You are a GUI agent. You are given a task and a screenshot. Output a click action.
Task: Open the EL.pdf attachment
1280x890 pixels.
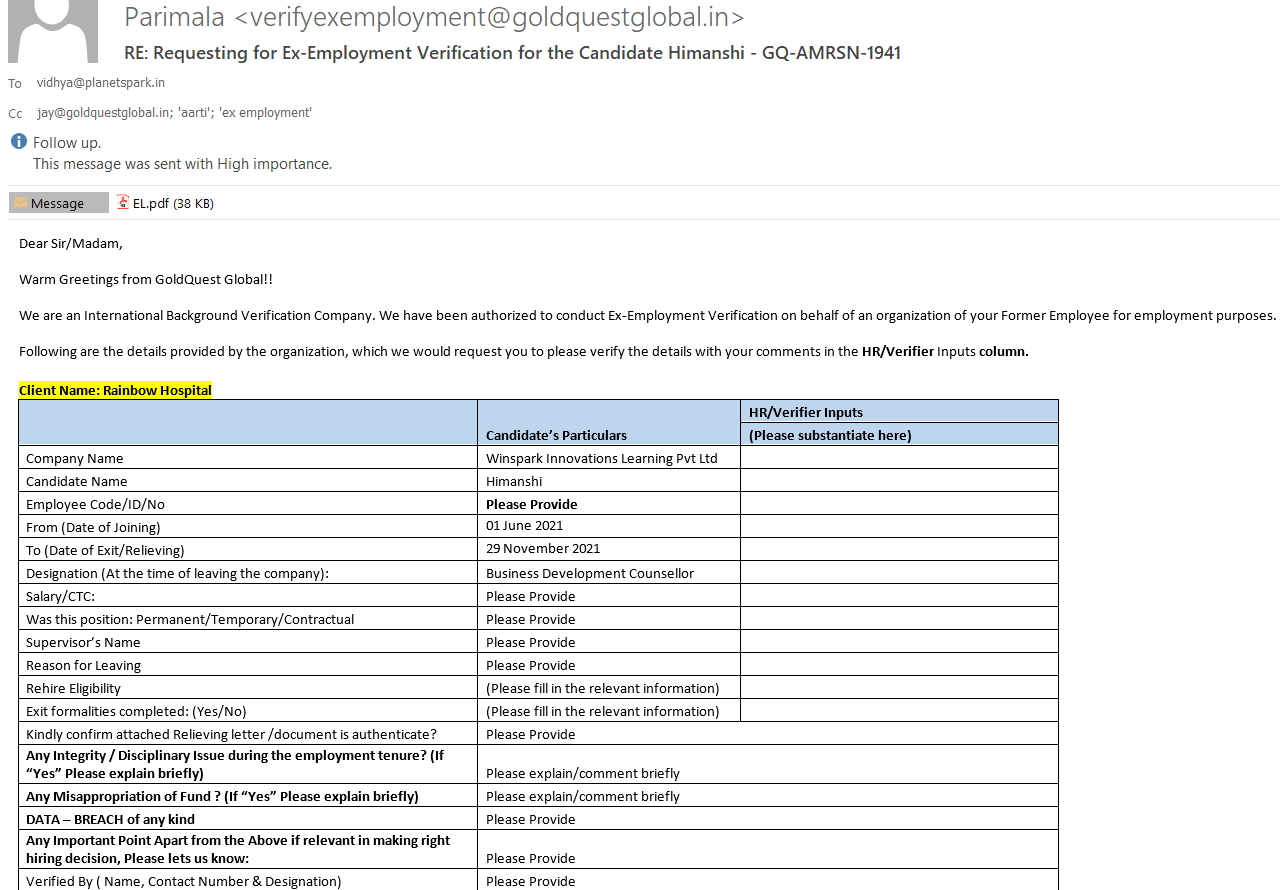pyautogui.click(x=150, y=203)
